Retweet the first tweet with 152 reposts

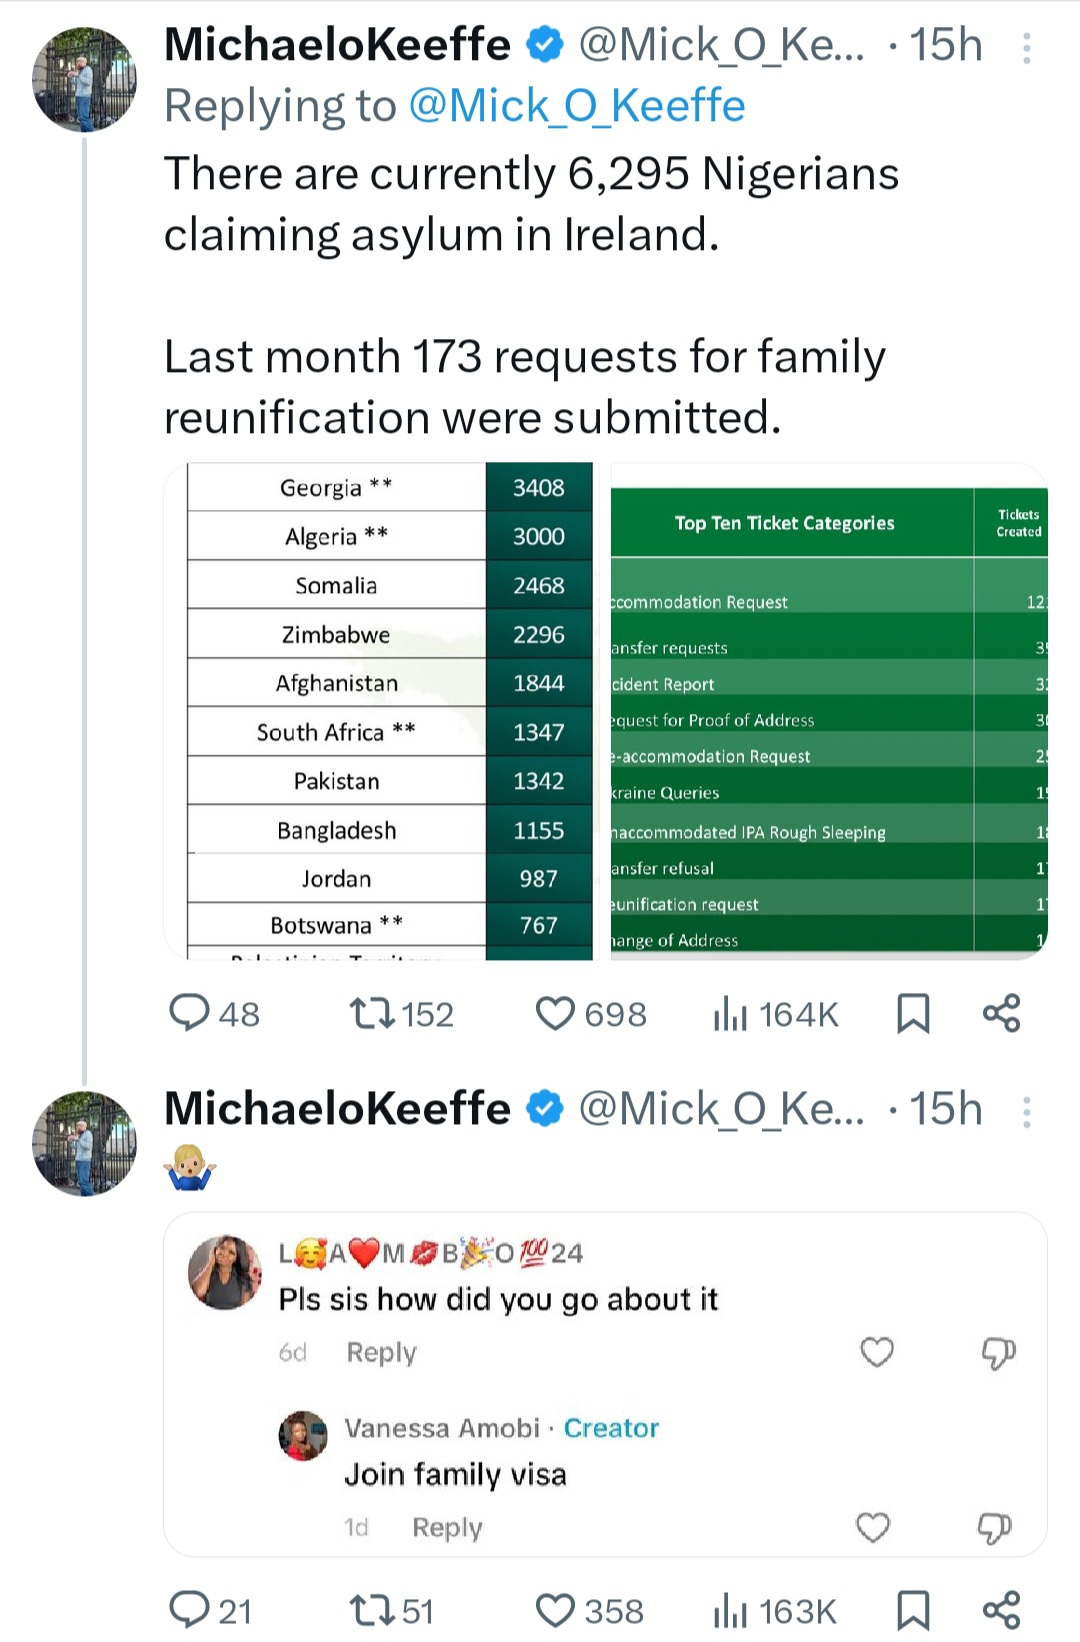(x=372, y=1013)
